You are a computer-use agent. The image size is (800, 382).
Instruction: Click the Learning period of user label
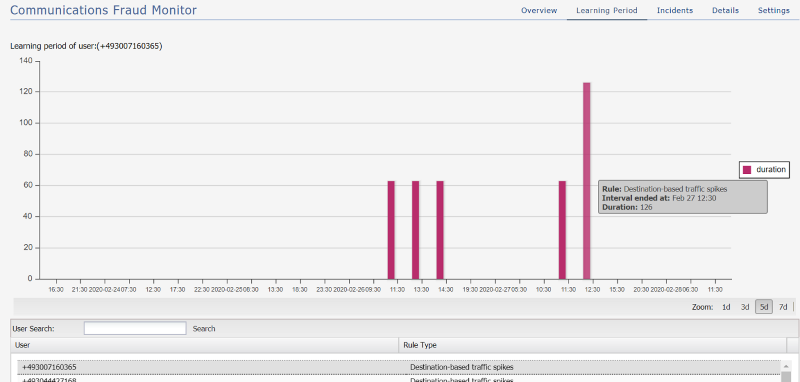[86, 46]
